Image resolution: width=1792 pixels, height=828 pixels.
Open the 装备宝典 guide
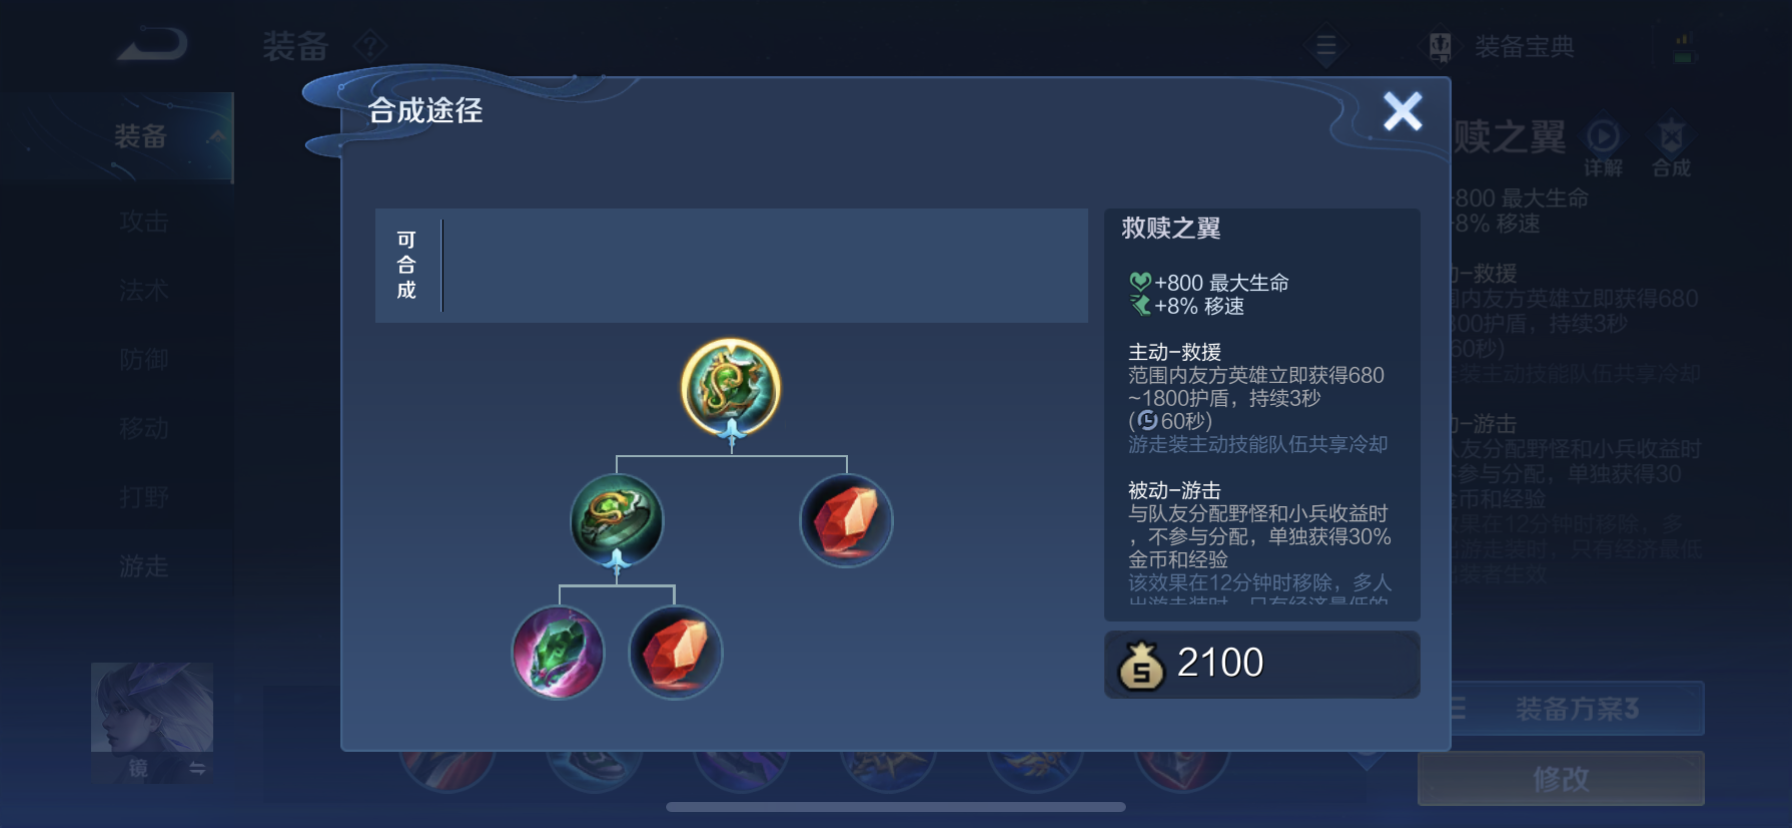click(x=1500, y=46)
